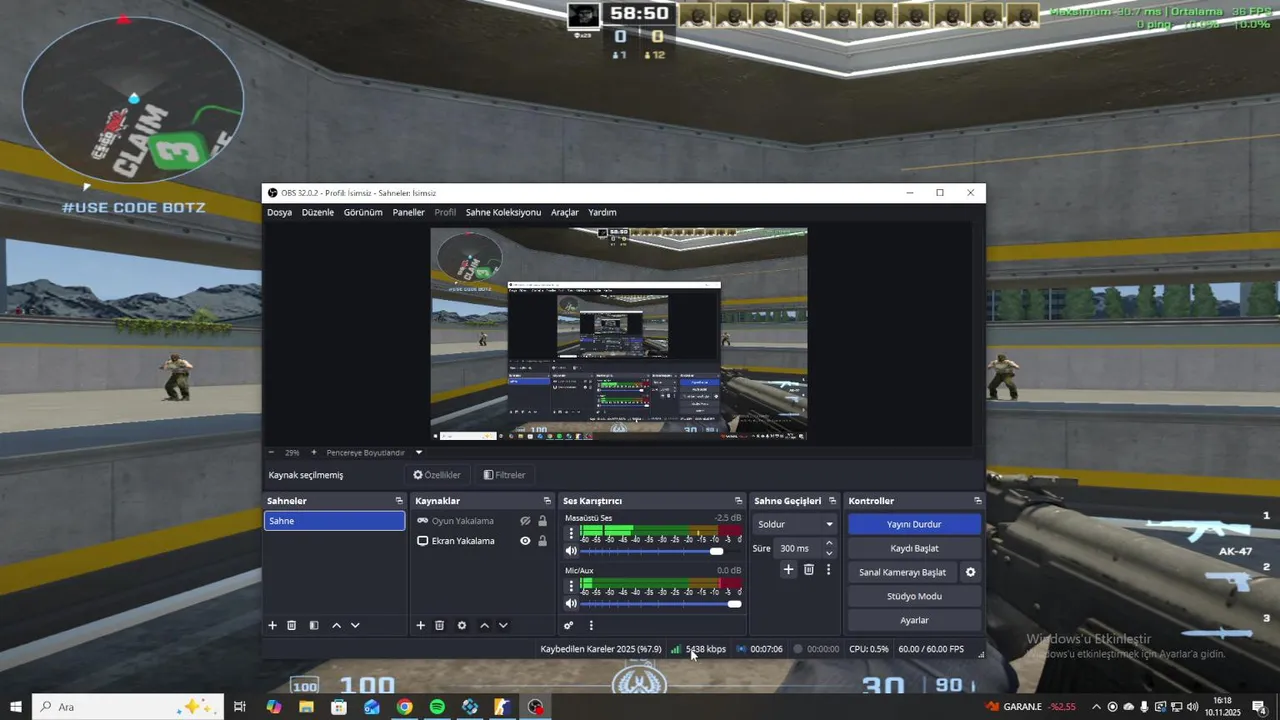The width and height of the screenshot is (1280, 720).
Task: Toggle lock on Oyun Yakalama source
Action: pyautogui.click(x=542, y=521)
